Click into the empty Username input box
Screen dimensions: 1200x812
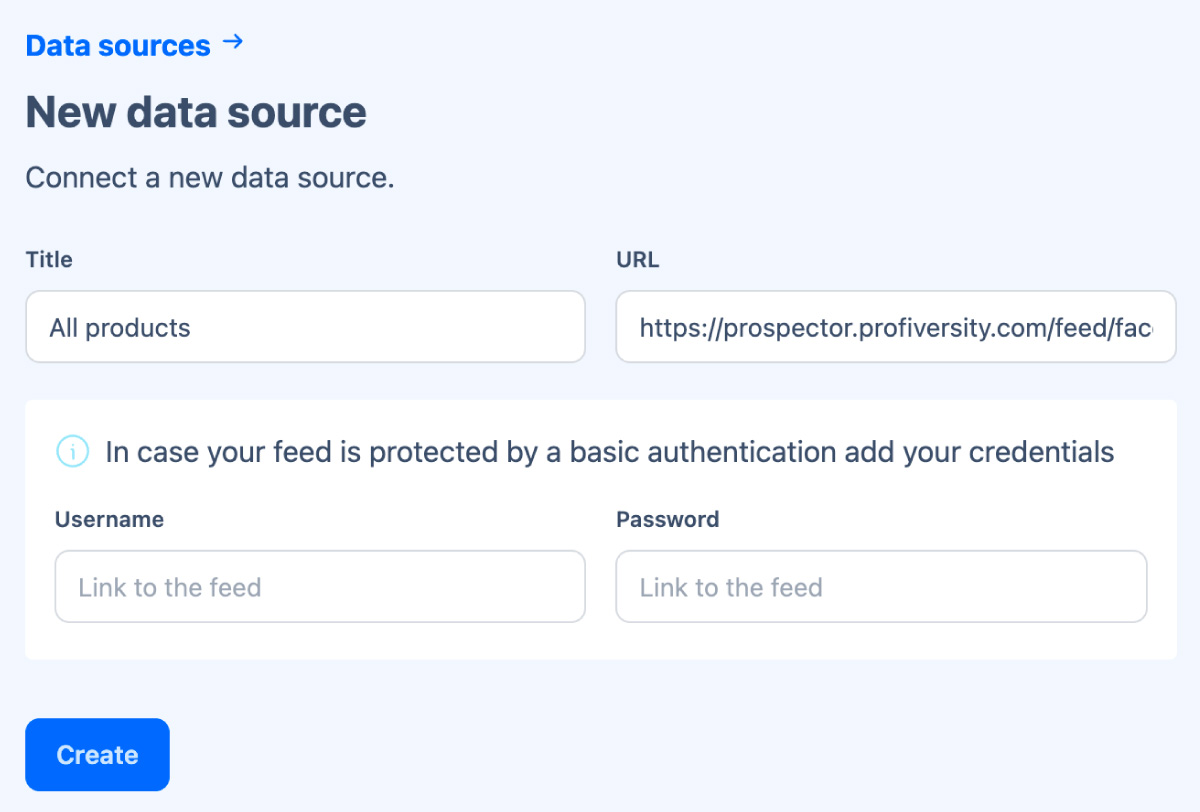320,587
